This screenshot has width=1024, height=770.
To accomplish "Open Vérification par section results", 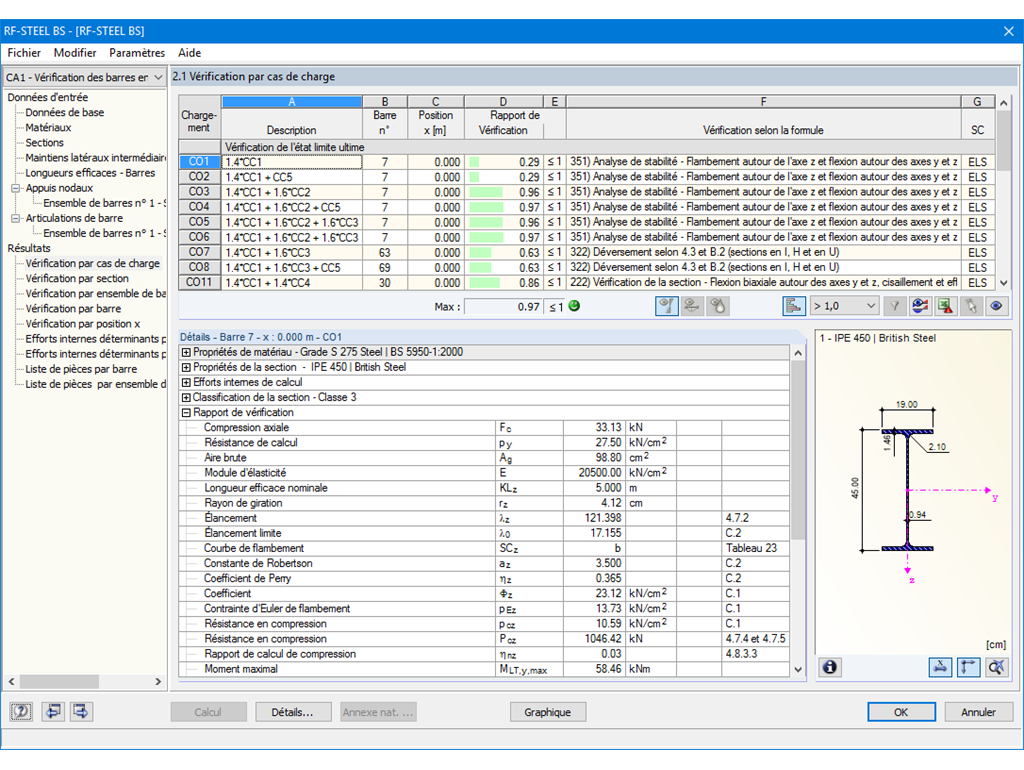I will point(77,278).
